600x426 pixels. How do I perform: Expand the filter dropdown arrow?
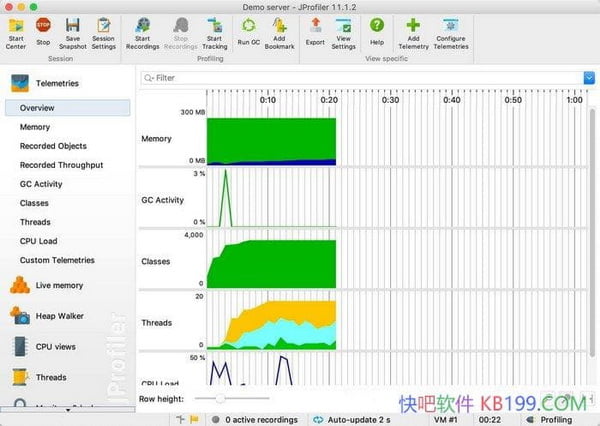(x=589, y=77)
